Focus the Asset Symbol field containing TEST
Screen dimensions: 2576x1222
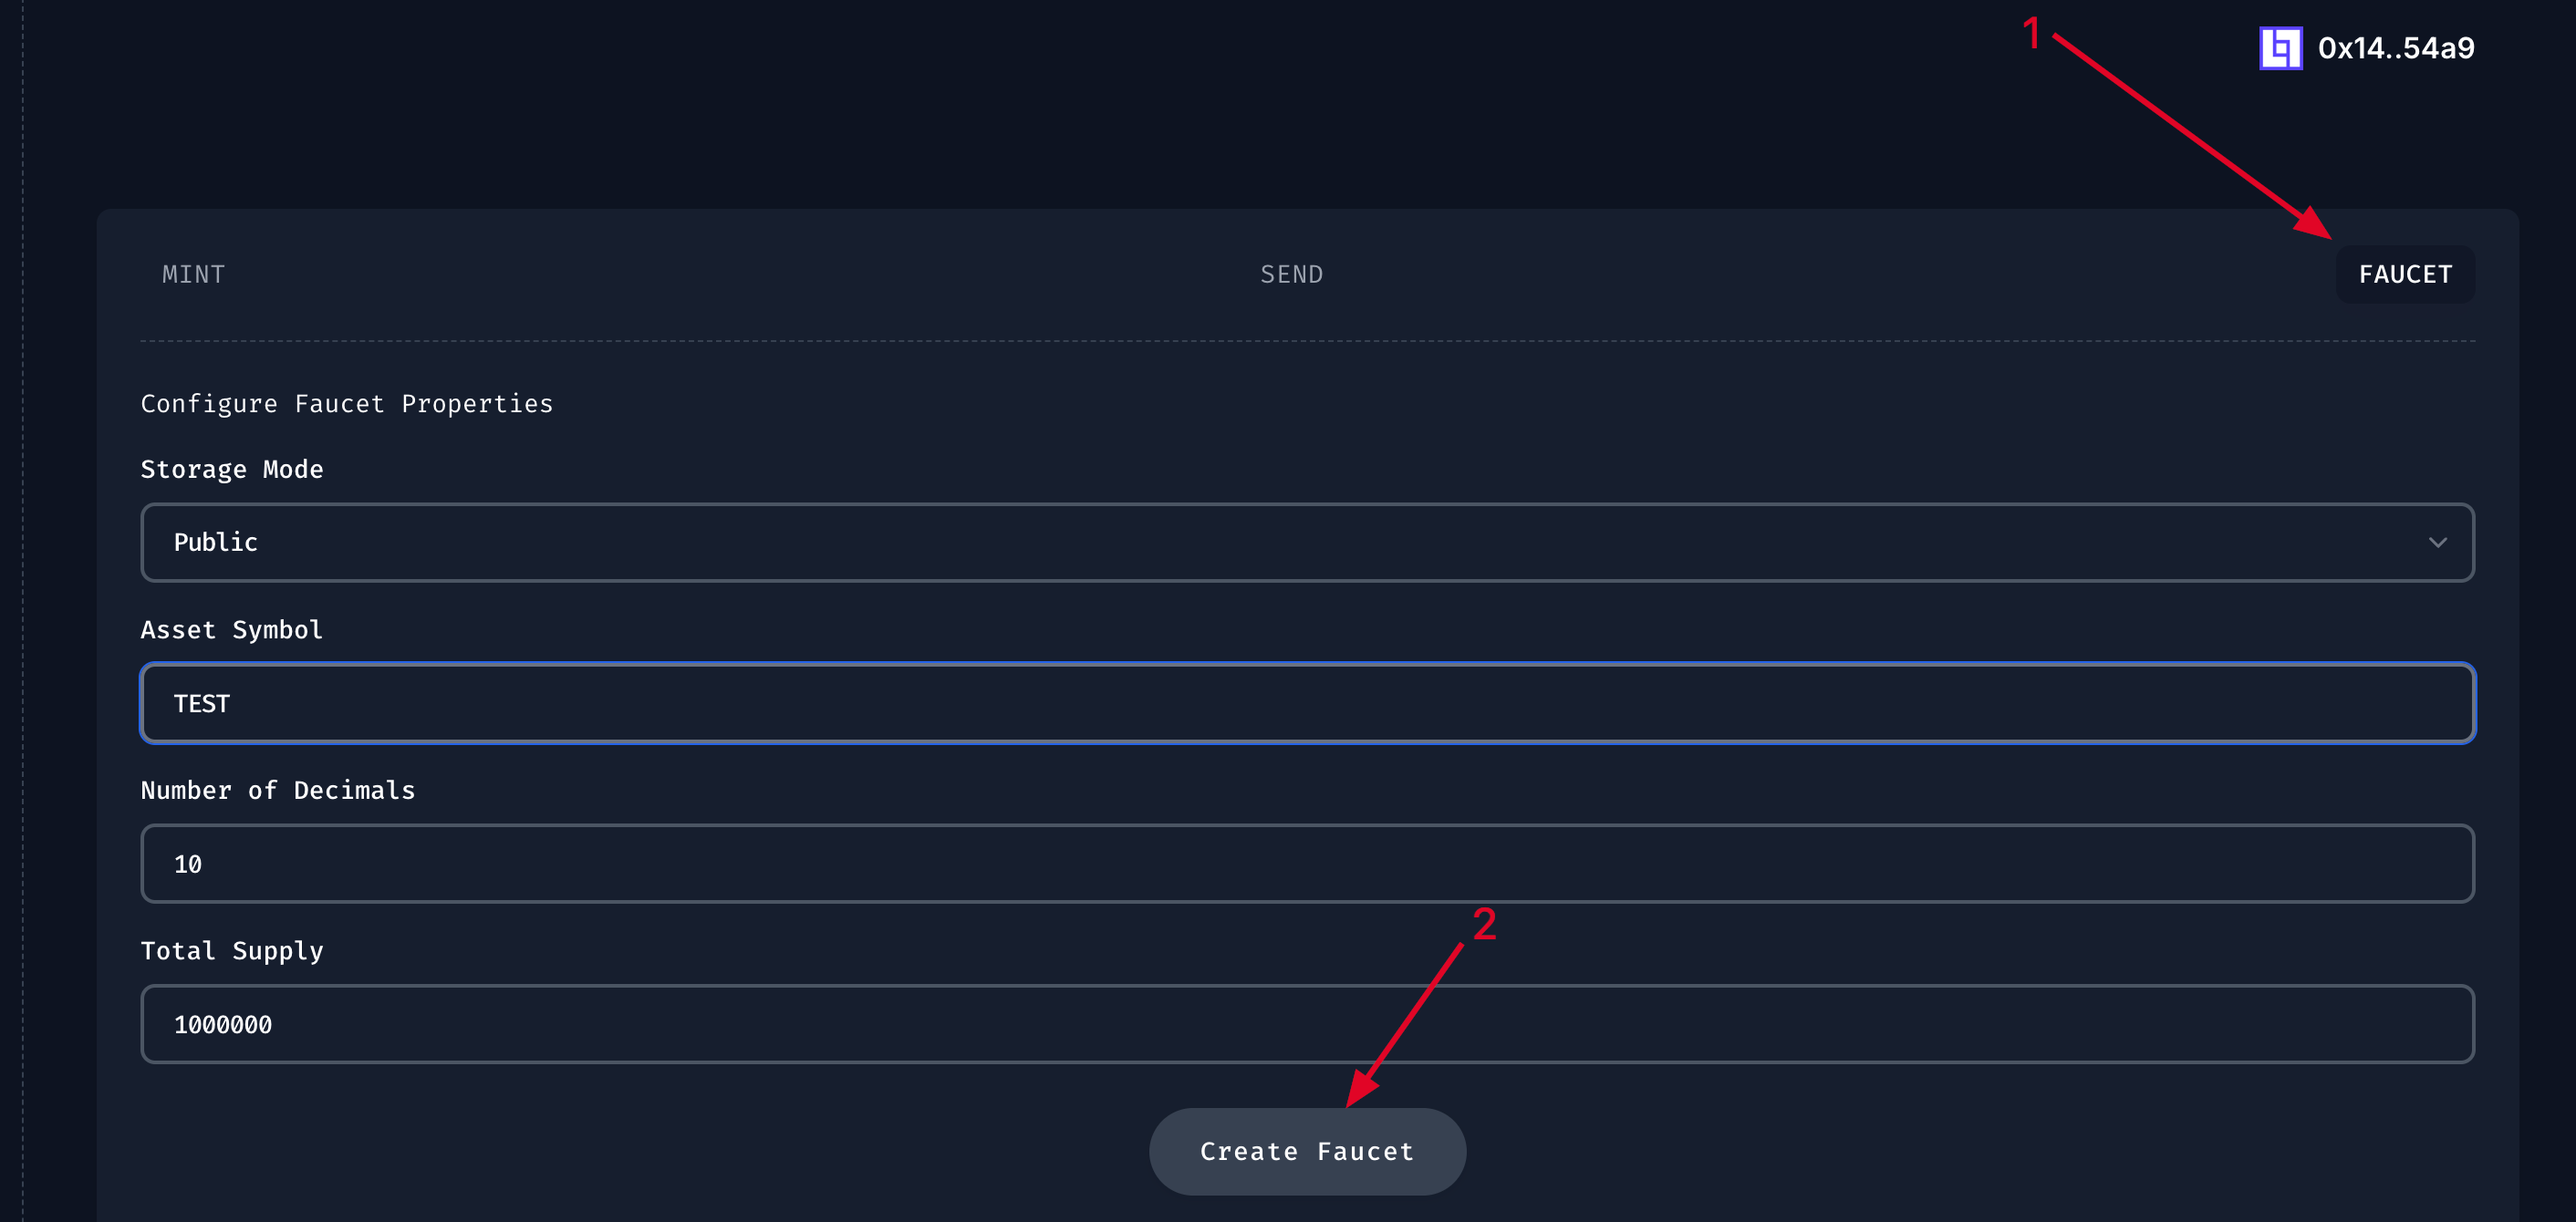coord(1306,703)
